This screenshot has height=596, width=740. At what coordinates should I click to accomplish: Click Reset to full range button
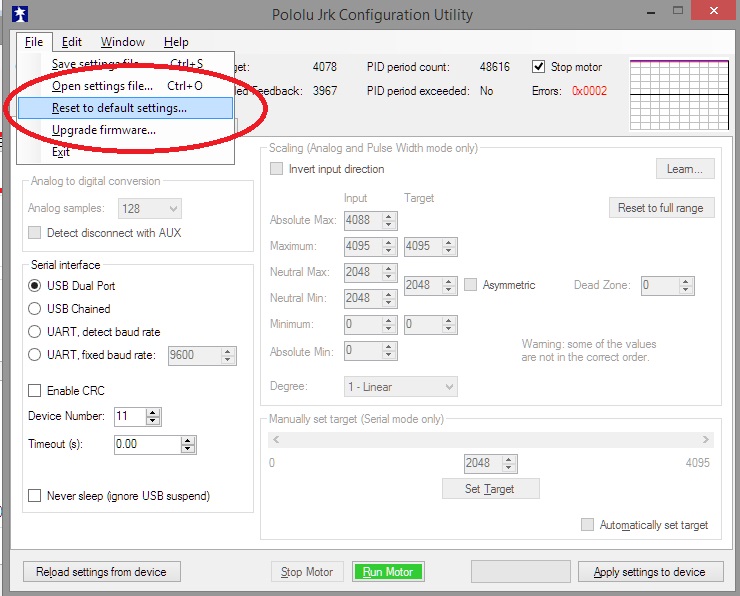661,208
